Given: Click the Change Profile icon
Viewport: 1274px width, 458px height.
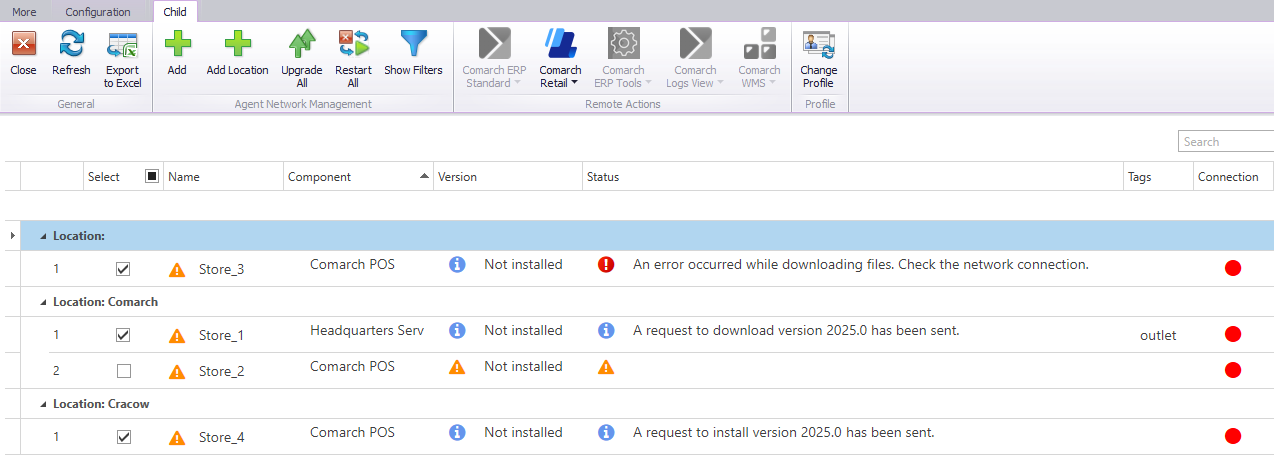Looking at the screenshot, I should coord(818,44).
